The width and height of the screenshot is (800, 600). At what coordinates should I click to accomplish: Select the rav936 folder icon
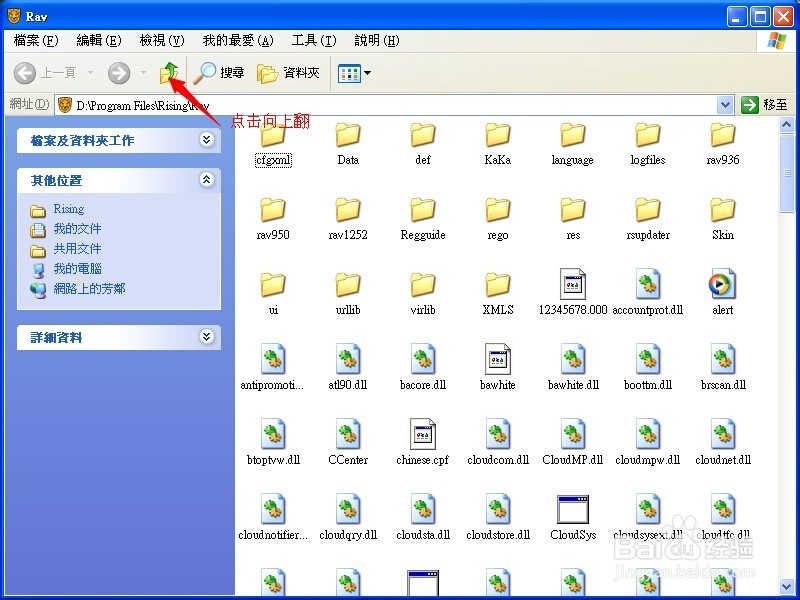pyautogui.click(x=723, y=135)
